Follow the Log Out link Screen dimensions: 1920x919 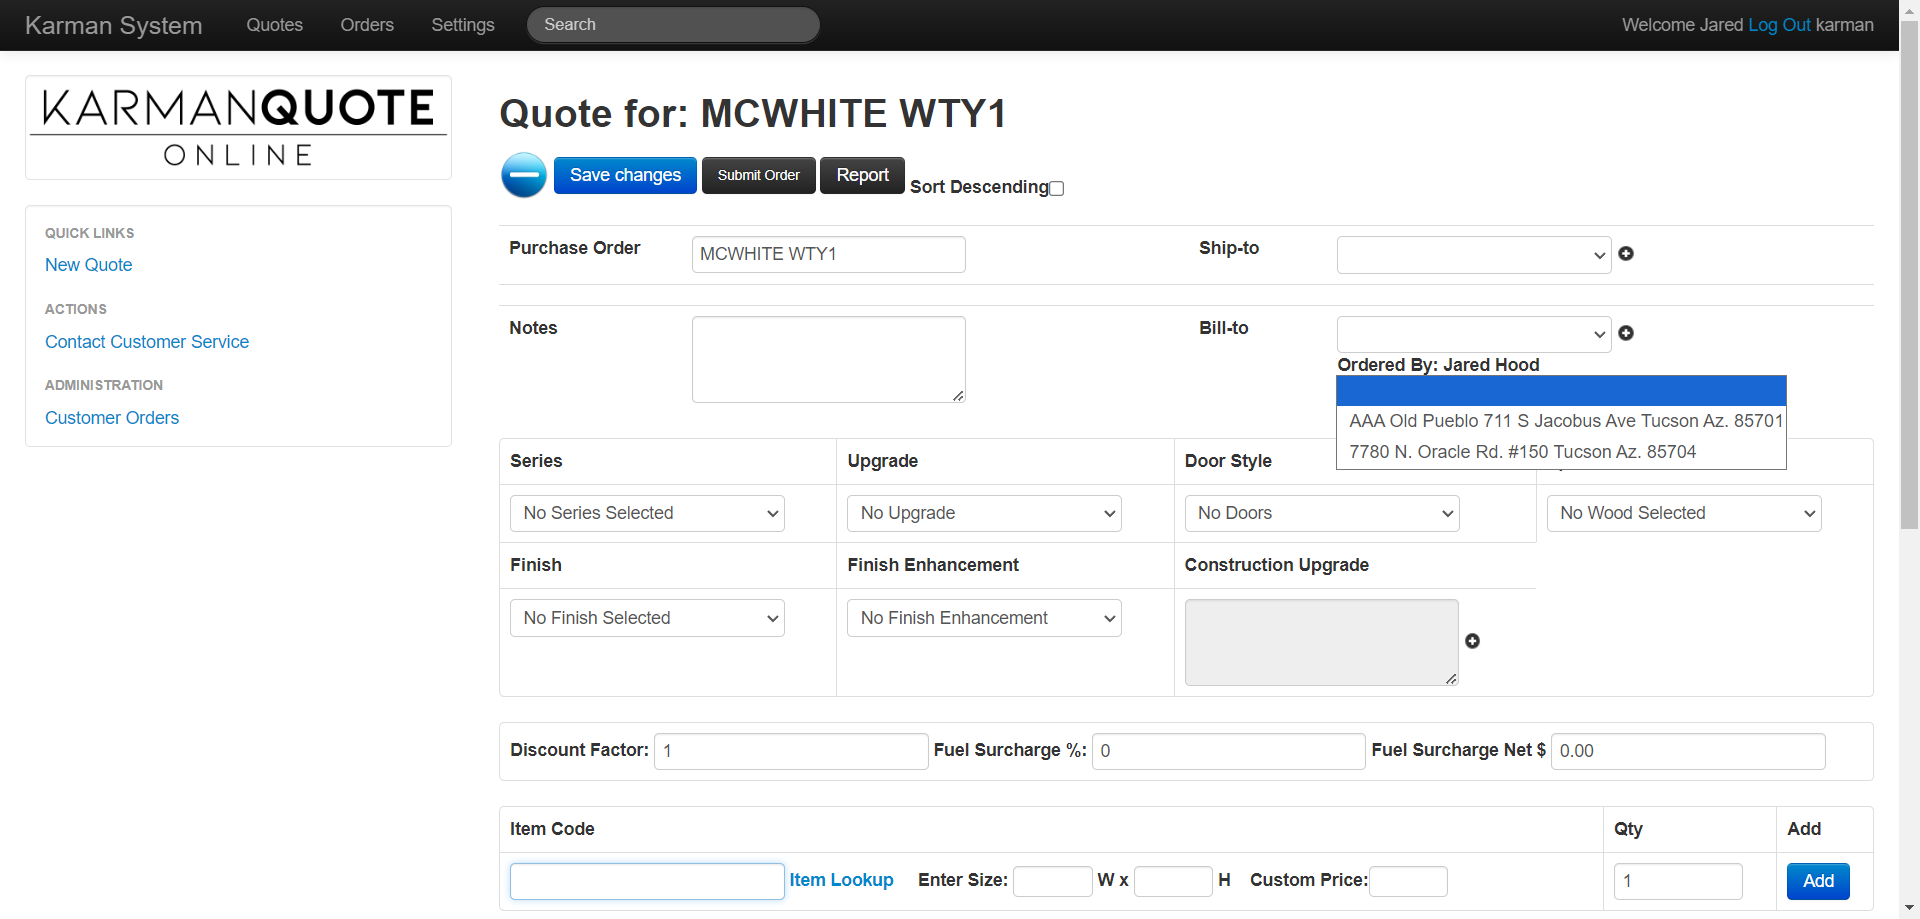1779,25
